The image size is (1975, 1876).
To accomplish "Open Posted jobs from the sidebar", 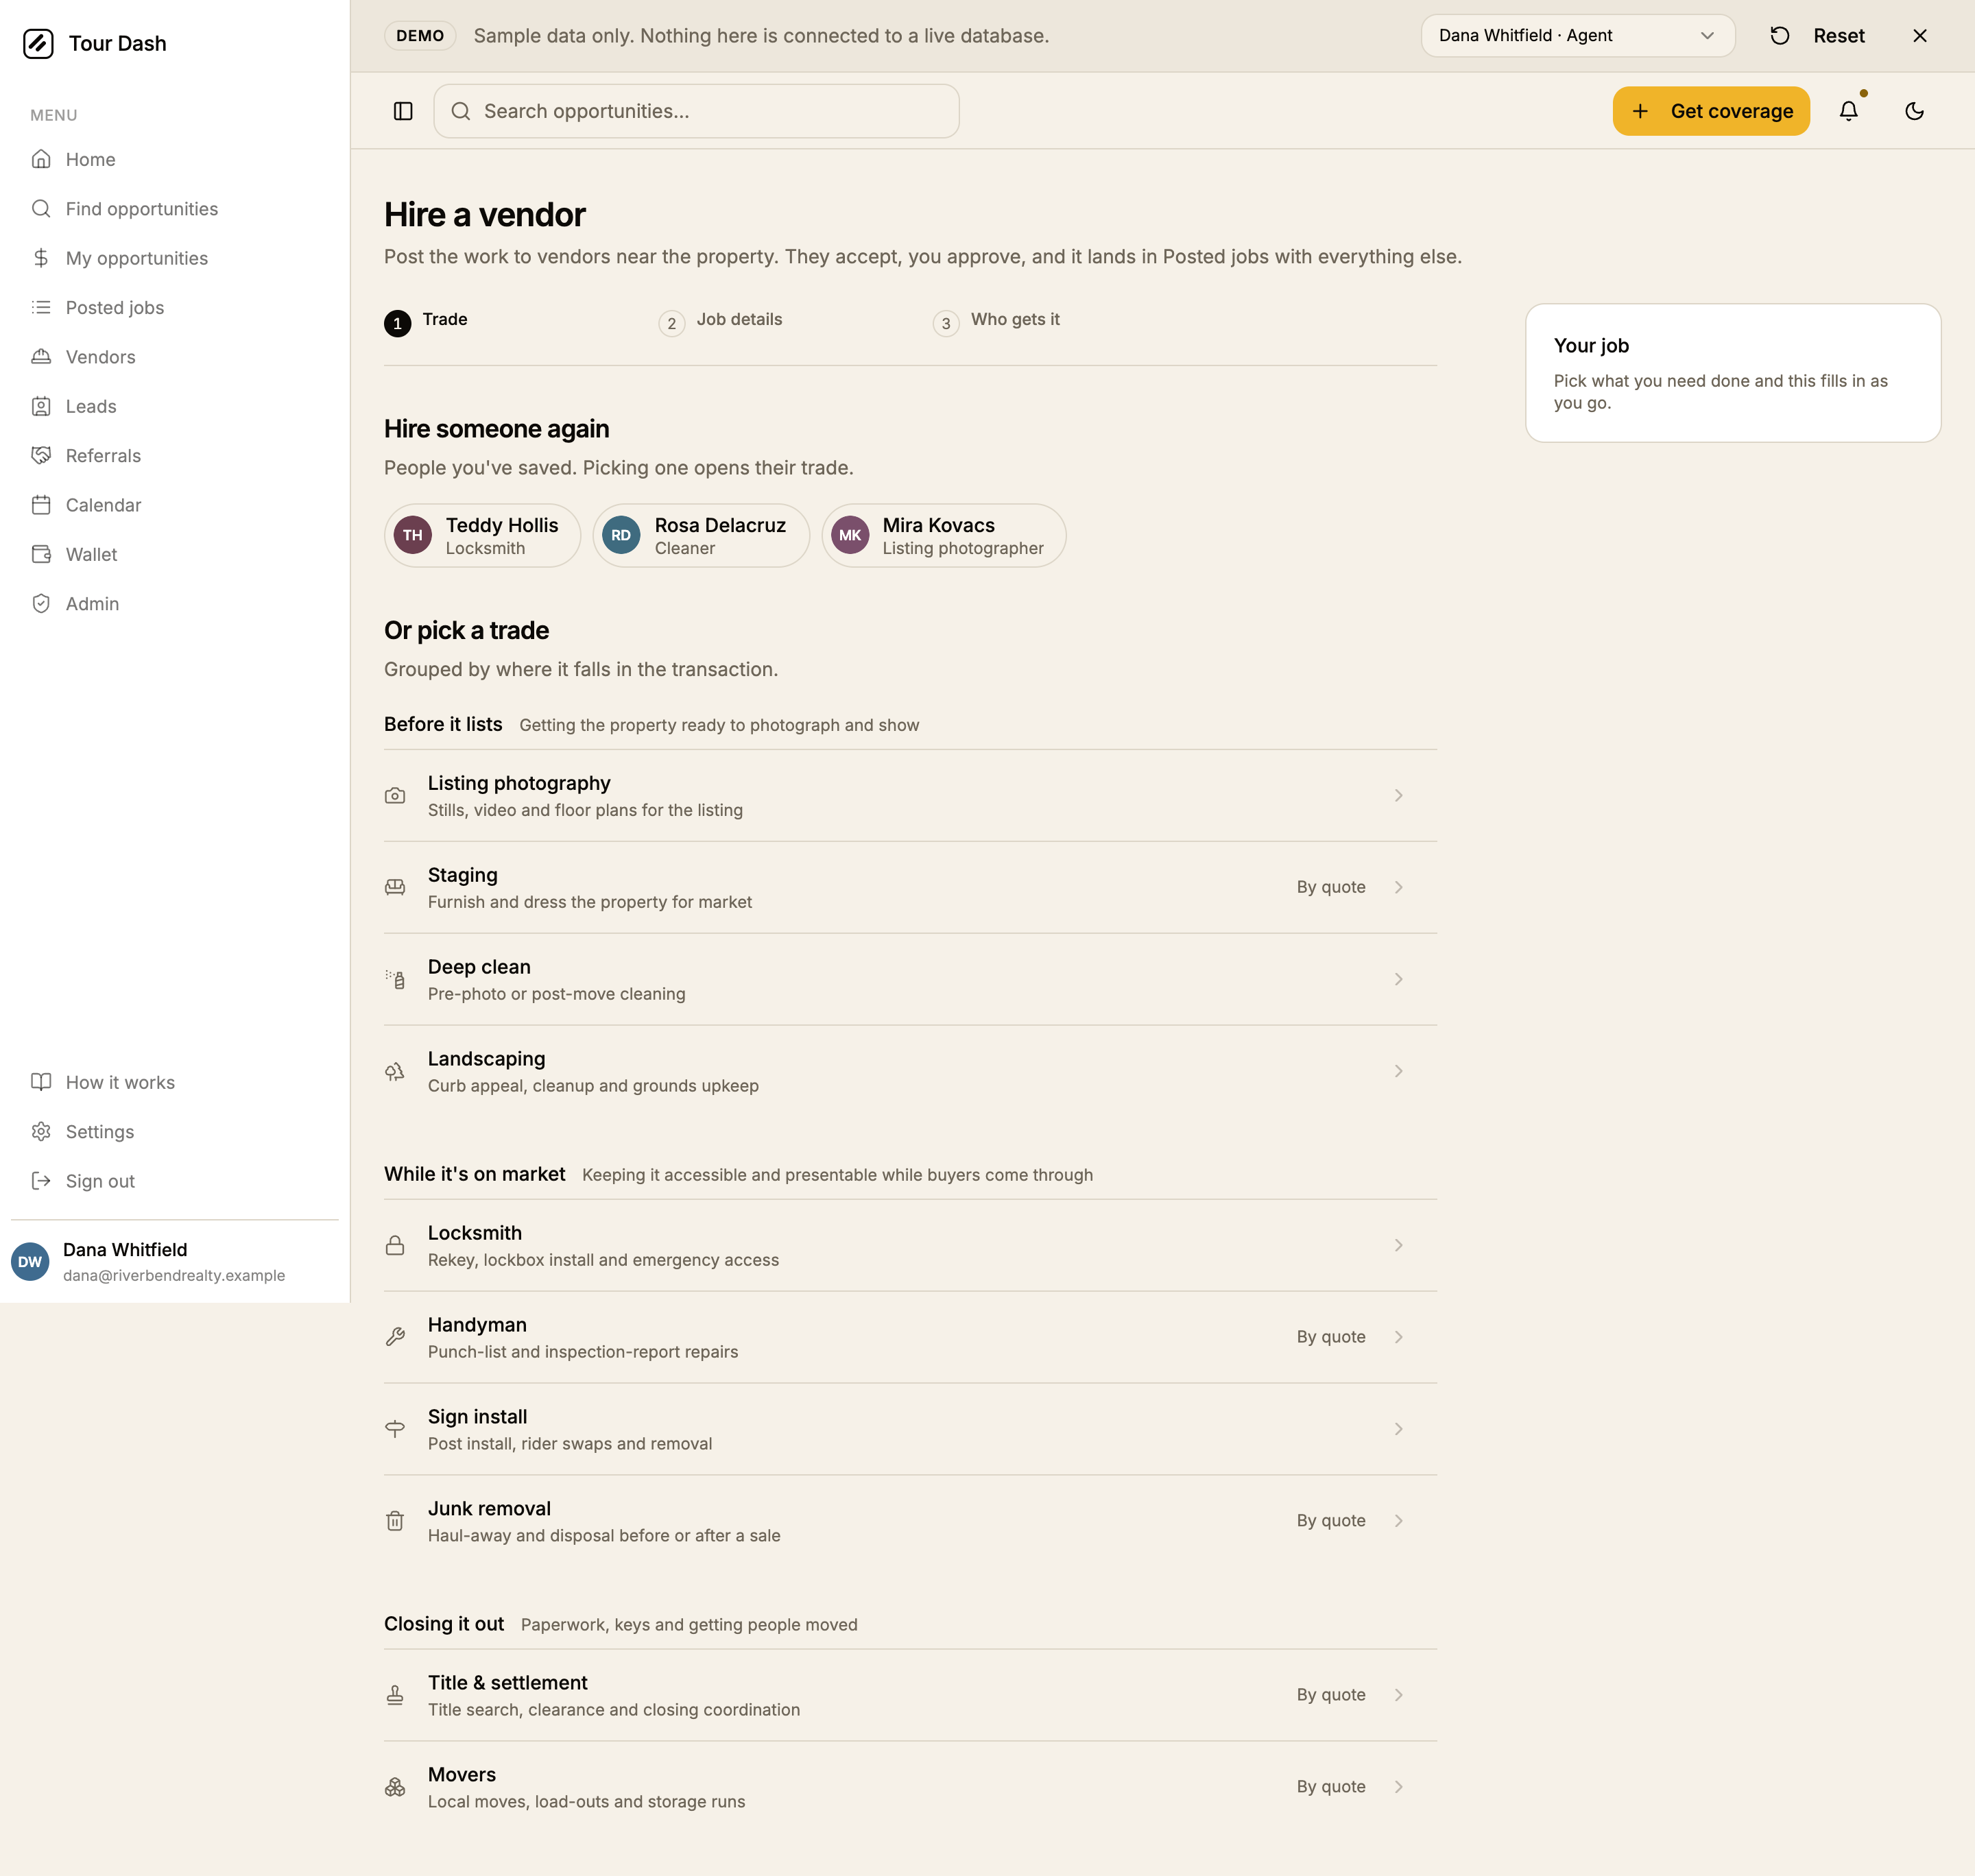I will click(x=175, y=308).
